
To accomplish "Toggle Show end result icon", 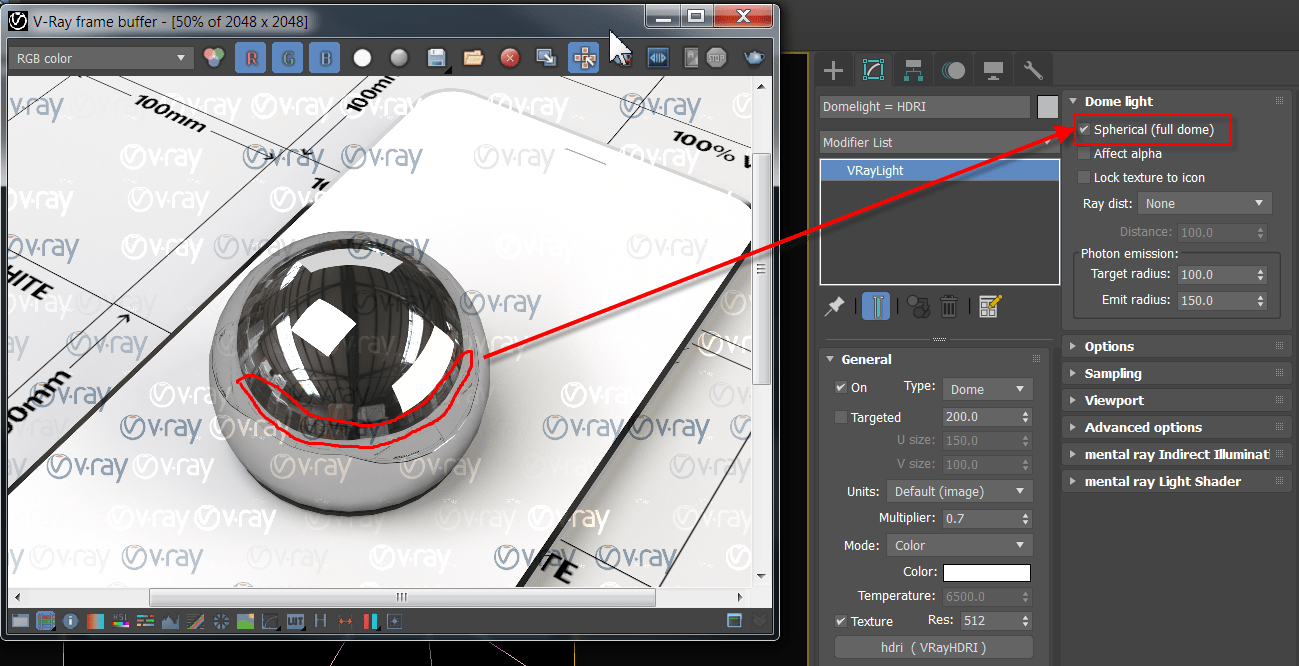I will [876, 306].
